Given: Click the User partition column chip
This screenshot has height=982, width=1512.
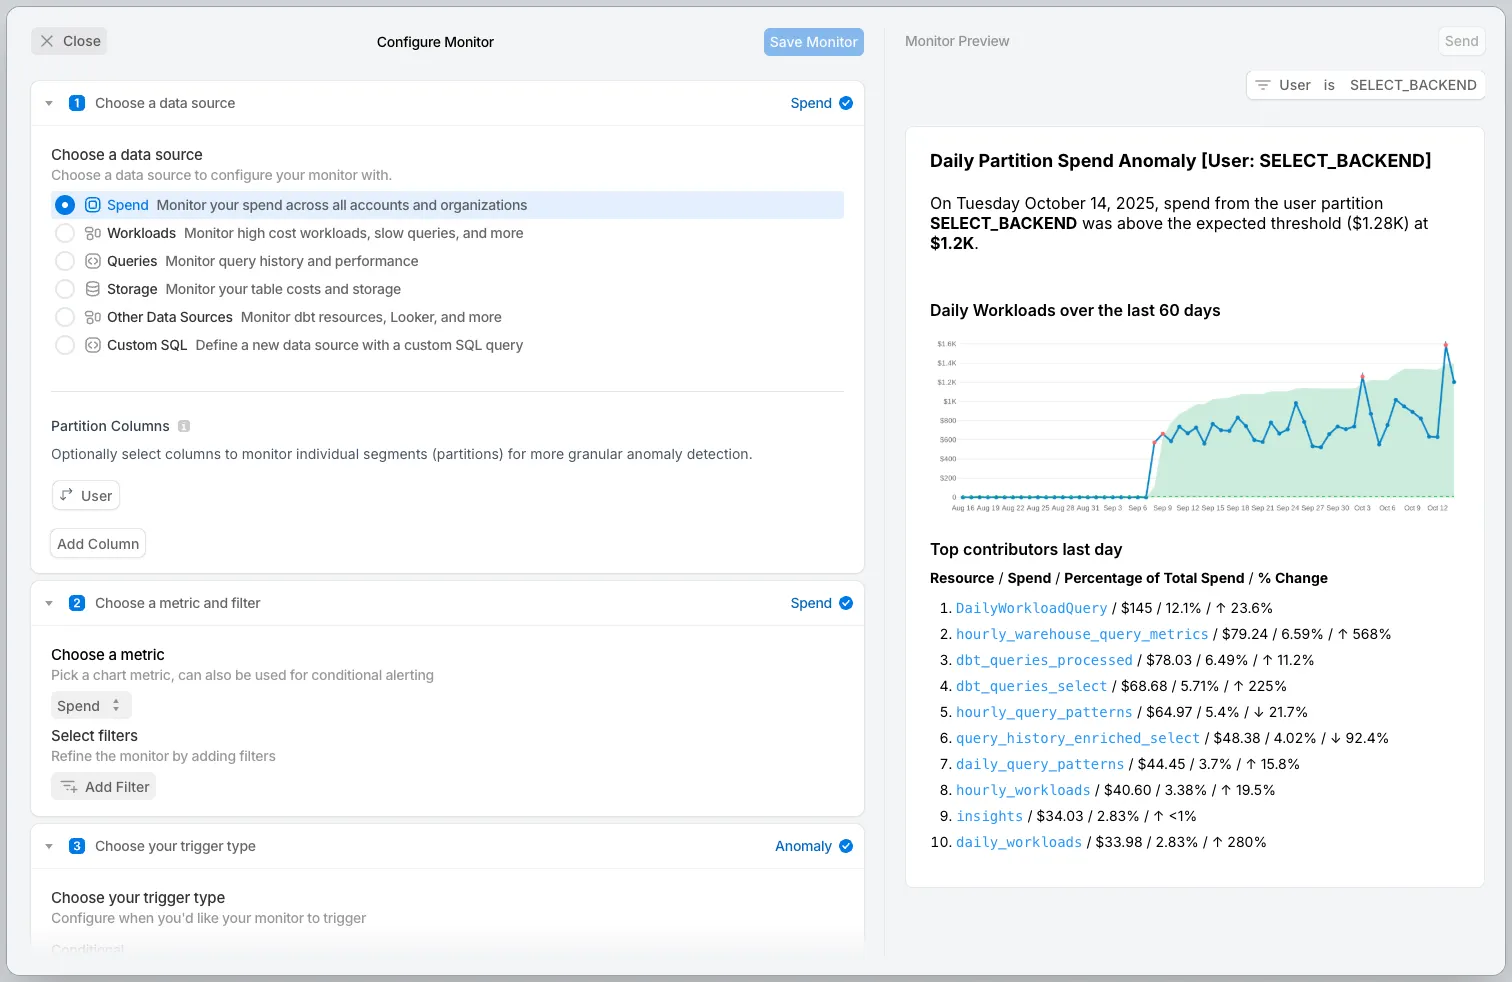Looking at the screenshot, I should point(86,496).
